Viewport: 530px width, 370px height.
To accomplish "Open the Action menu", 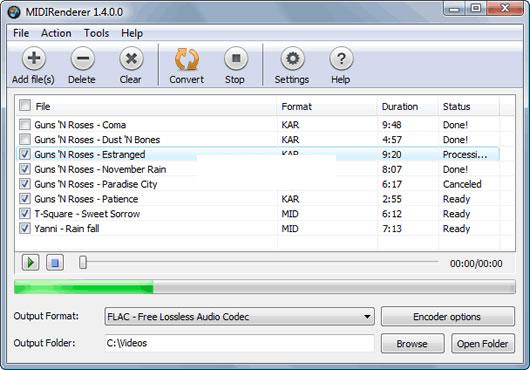I will (x=56, y=33).
